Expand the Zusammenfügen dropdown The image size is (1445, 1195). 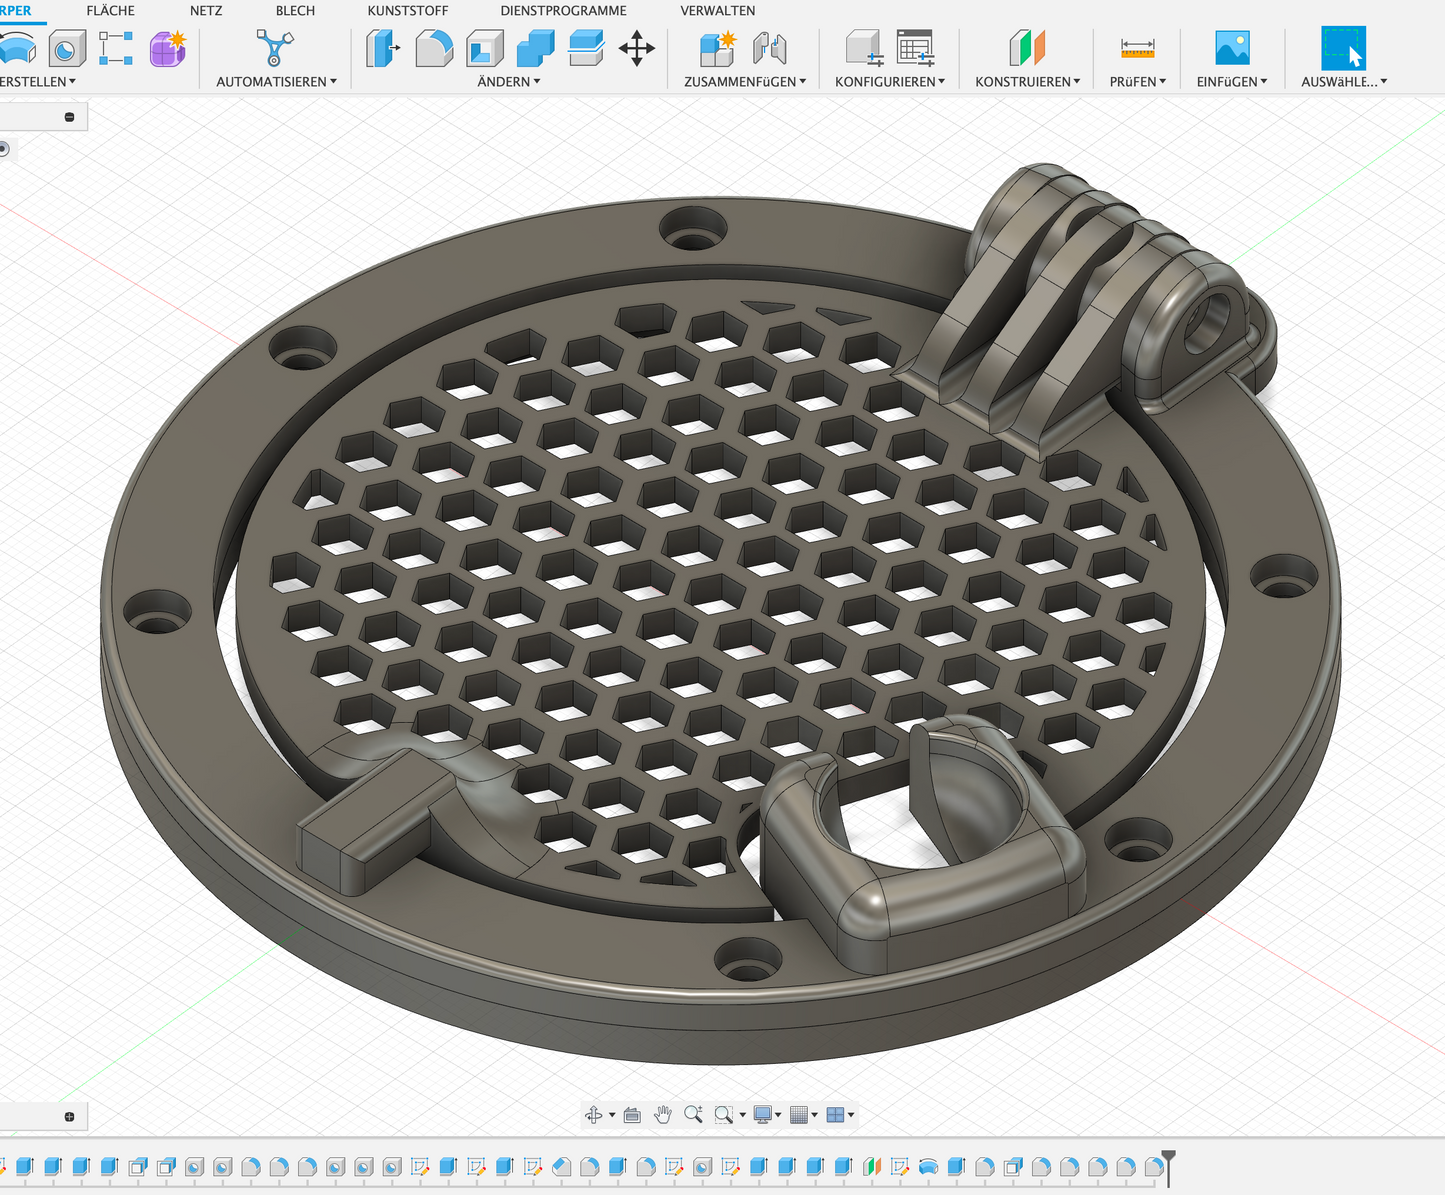click(744, 82)
